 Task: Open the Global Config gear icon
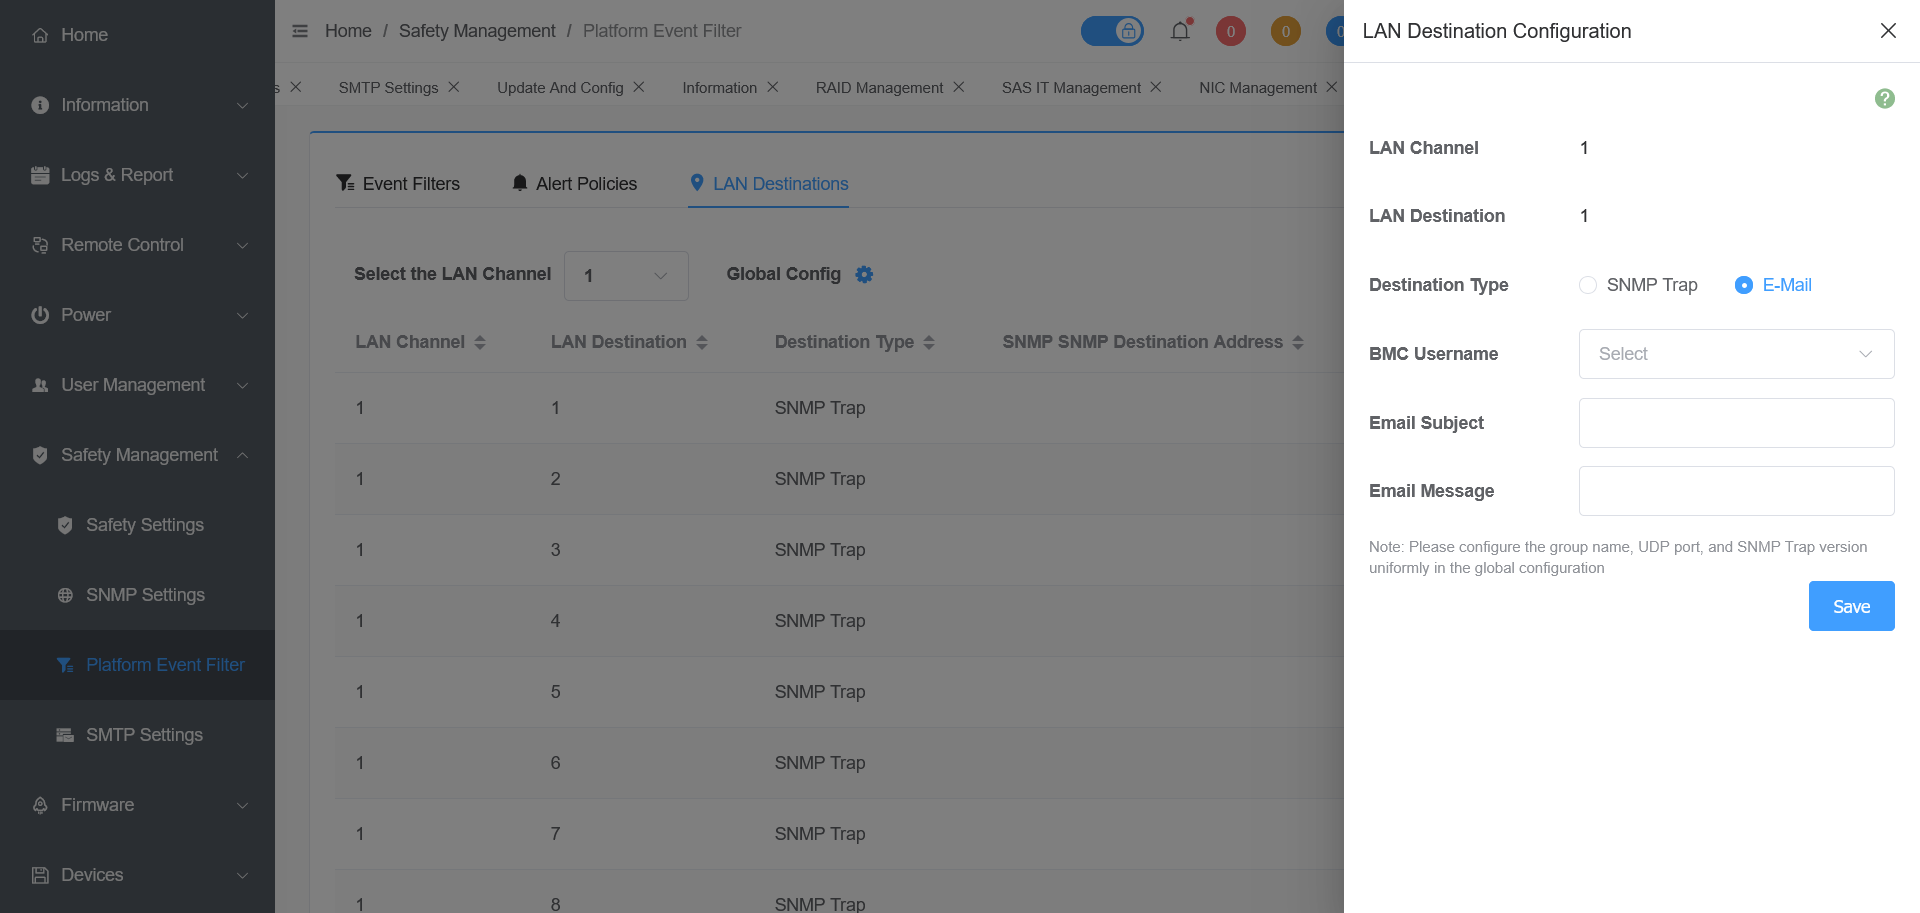point(864,275)
